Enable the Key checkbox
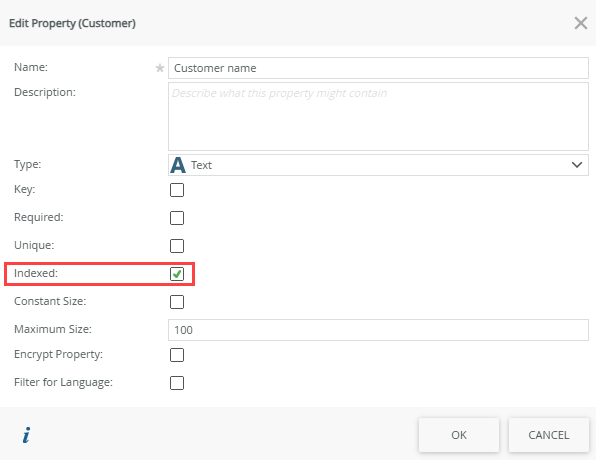 click(x=177, y=190)
